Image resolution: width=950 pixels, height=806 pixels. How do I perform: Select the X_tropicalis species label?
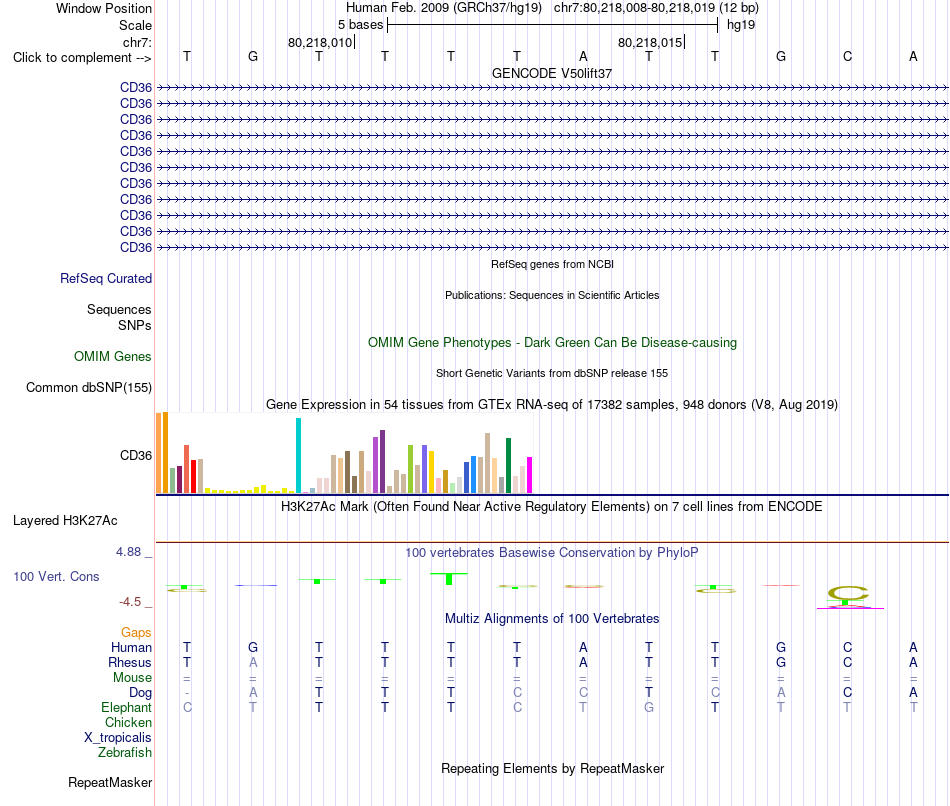click(118, 738)
